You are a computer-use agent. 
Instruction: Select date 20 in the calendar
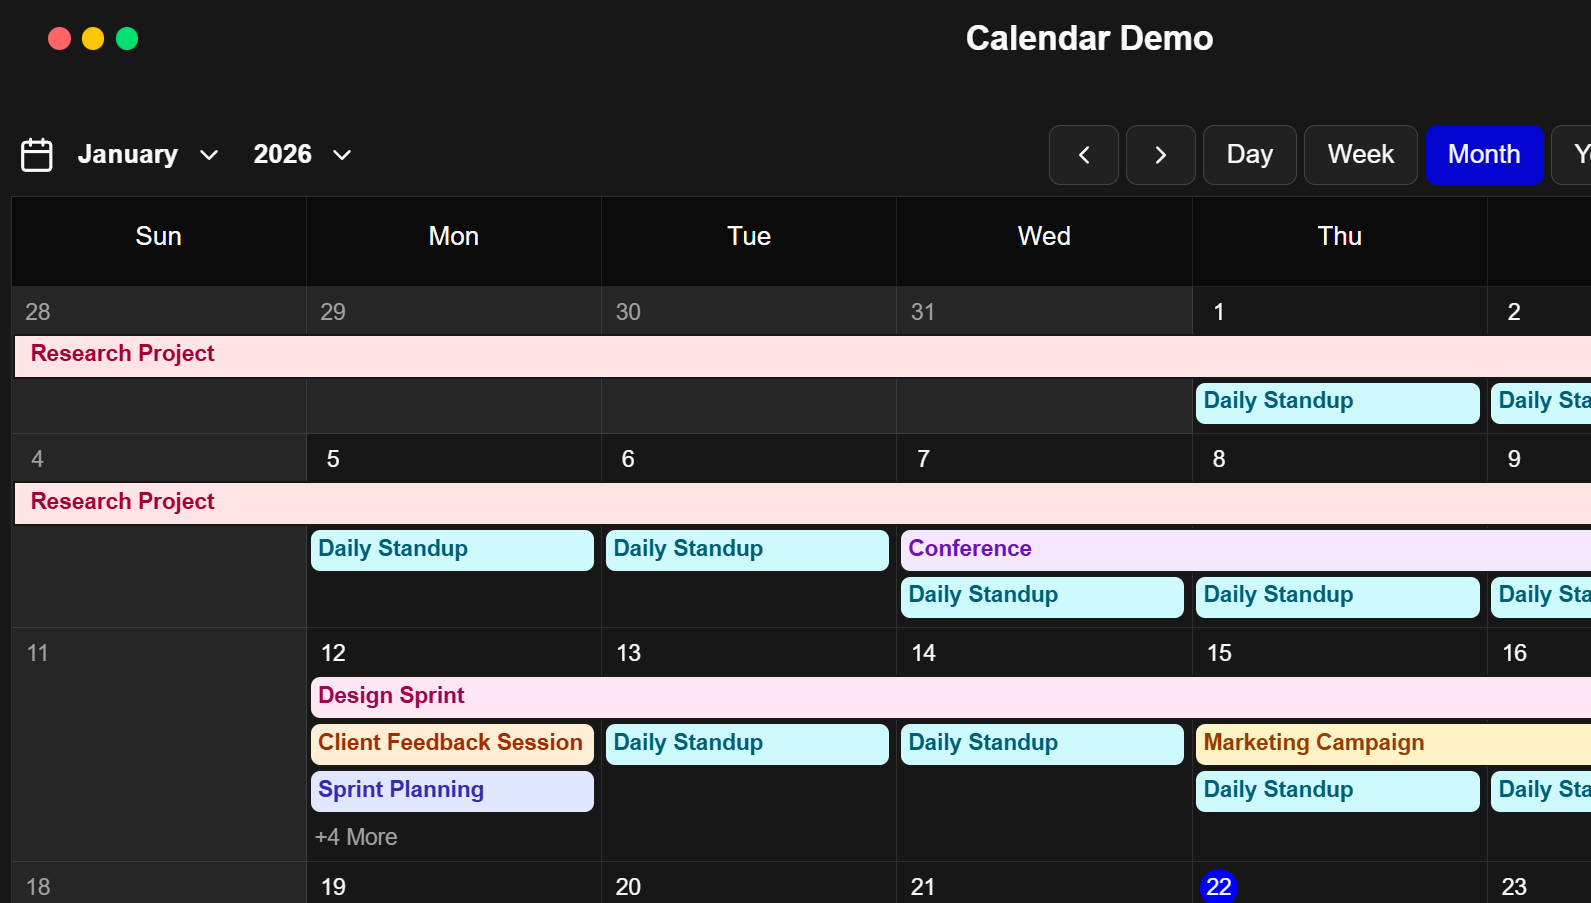(628, 887)
